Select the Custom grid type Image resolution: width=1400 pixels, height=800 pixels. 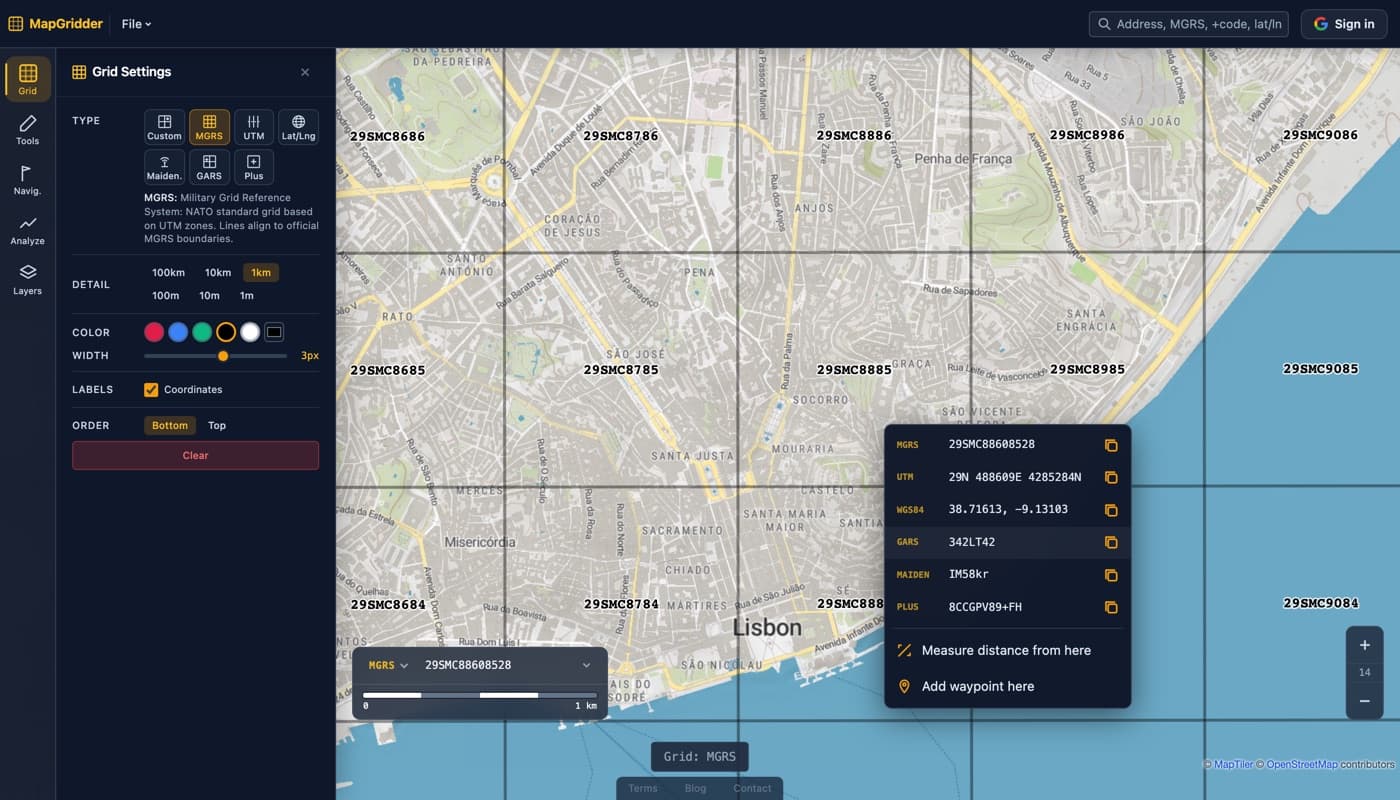(x=164, y=127)
